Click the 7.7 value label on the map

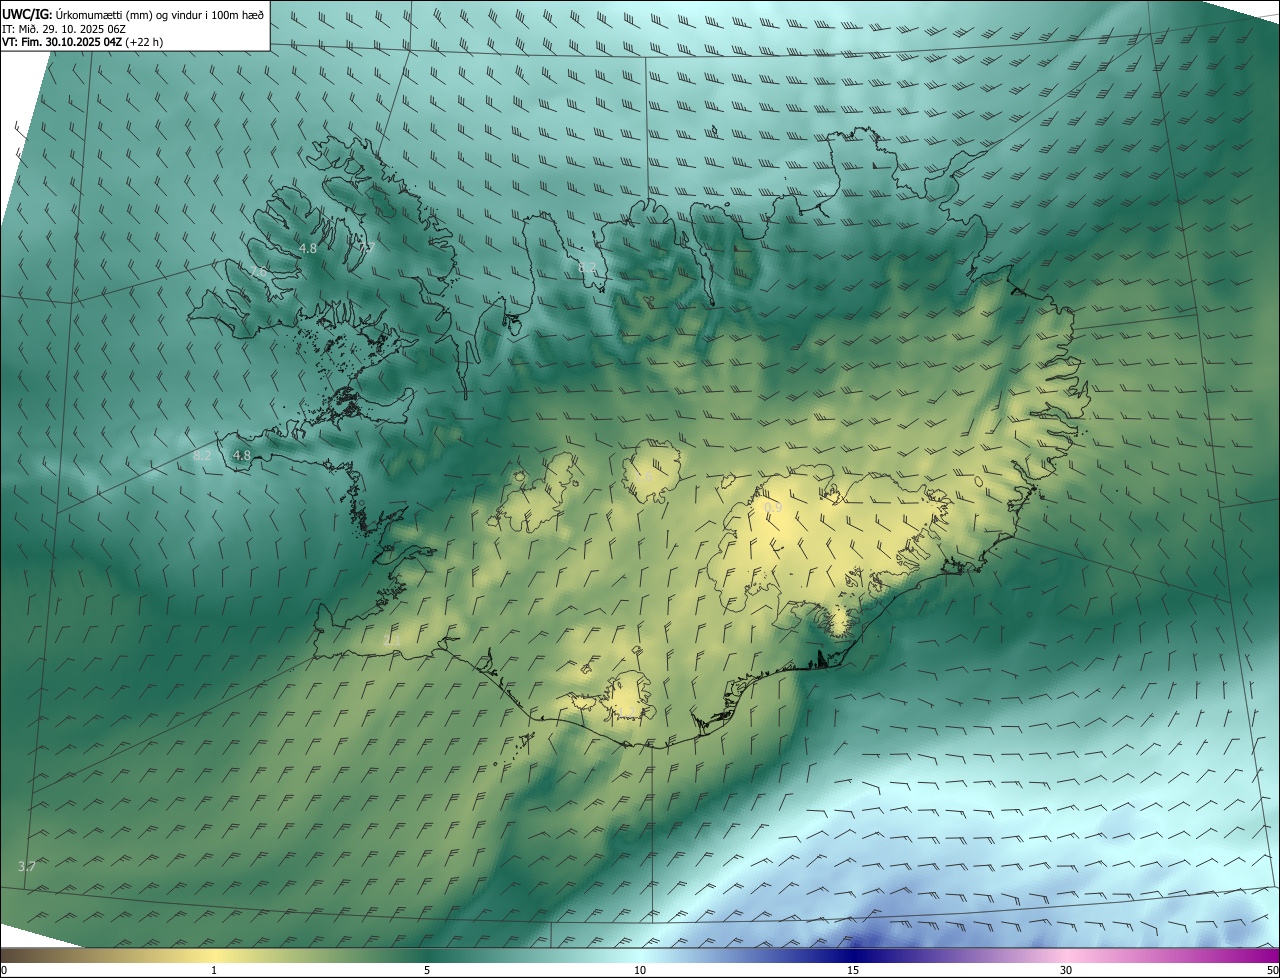click(x=366, y=248)
